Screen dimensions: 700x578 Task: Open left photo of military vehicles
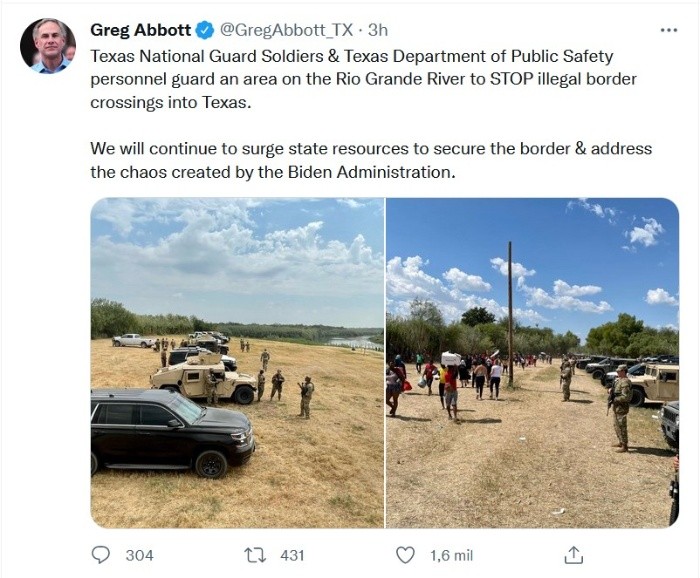237,363
